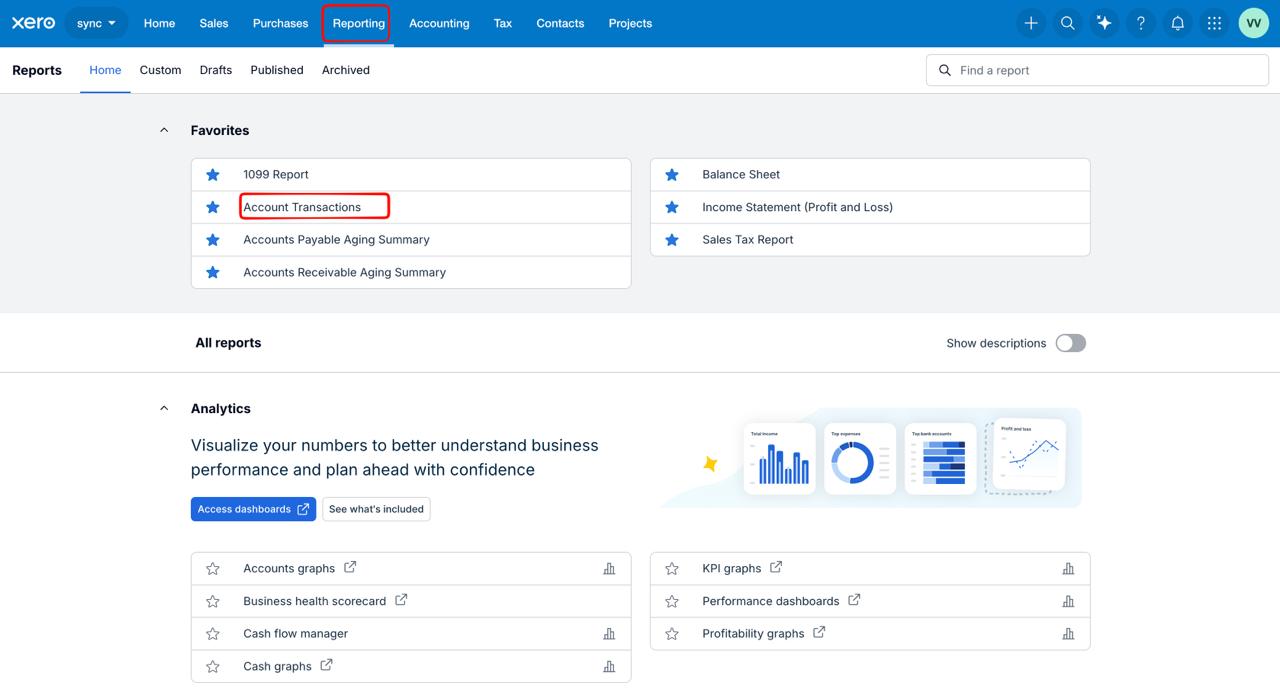Click external link icon beside Profitability graphs
Viewport: 1280px width, 699px height.
819,632
